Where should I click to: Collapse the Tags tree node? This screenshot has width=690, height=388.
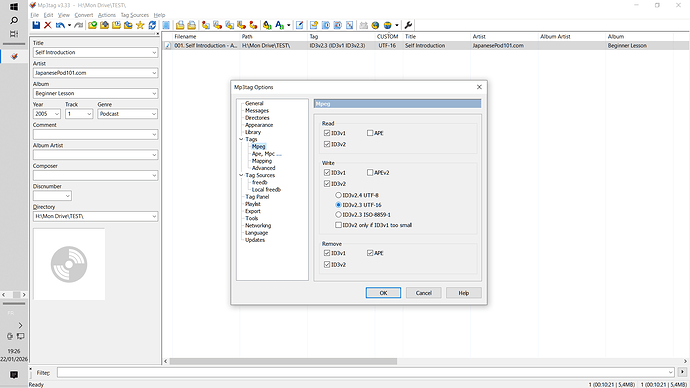(241, 139)
